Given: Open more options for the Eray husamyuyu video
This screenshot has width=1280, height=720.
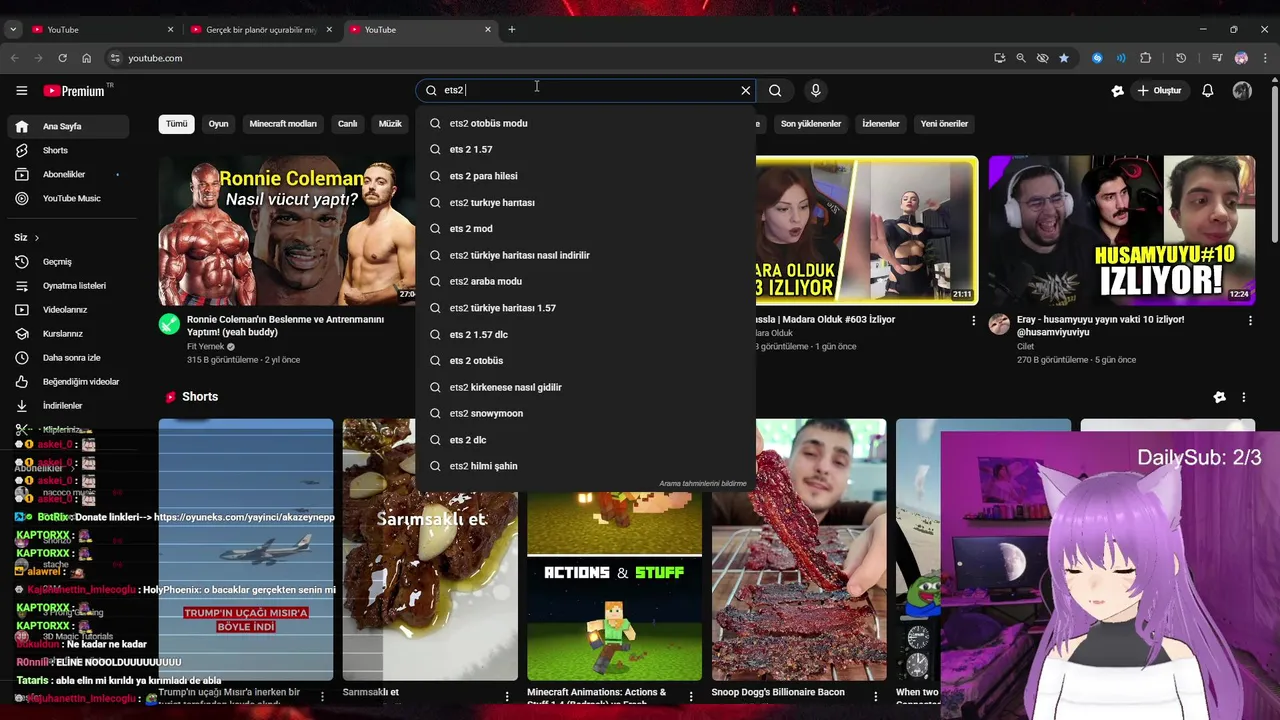Looking at the screenshot, I should click(1250, 321).
